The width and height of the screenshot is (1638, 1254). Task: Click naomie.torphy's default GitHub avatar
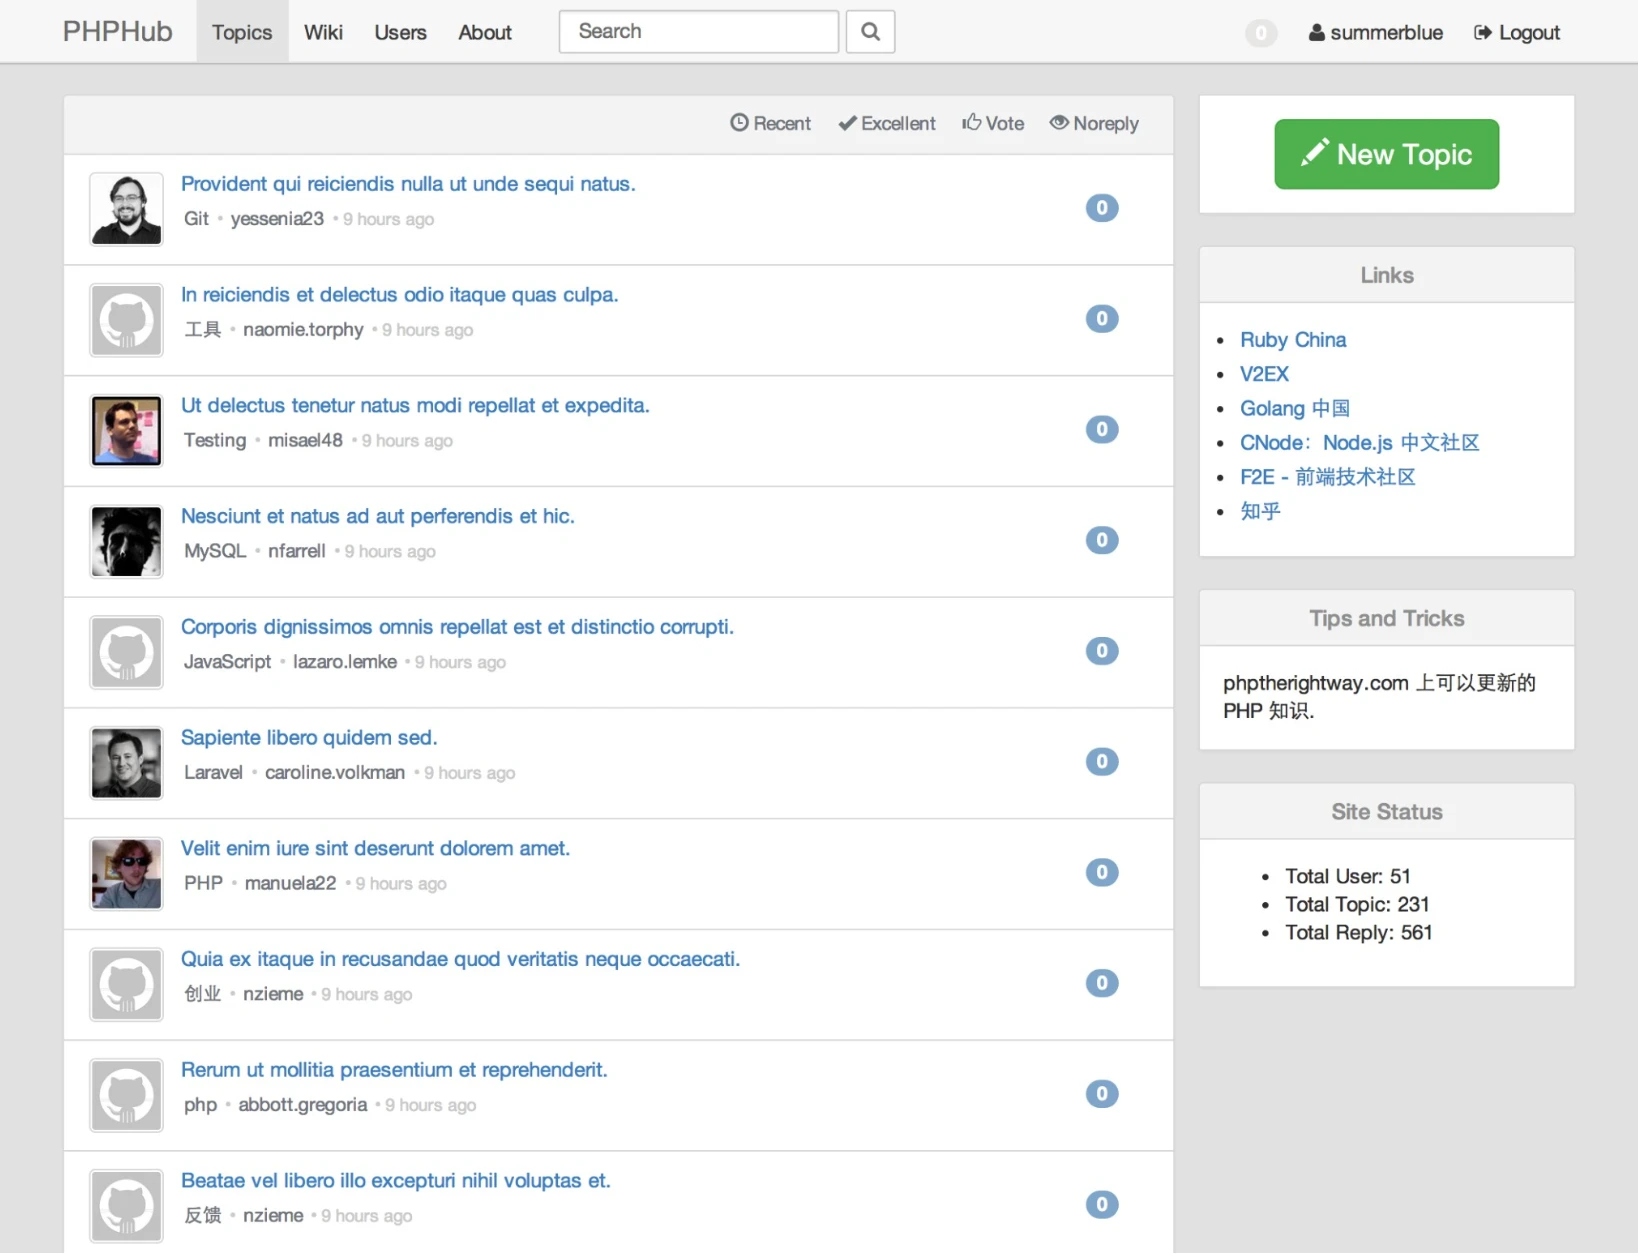pos(126,320)
